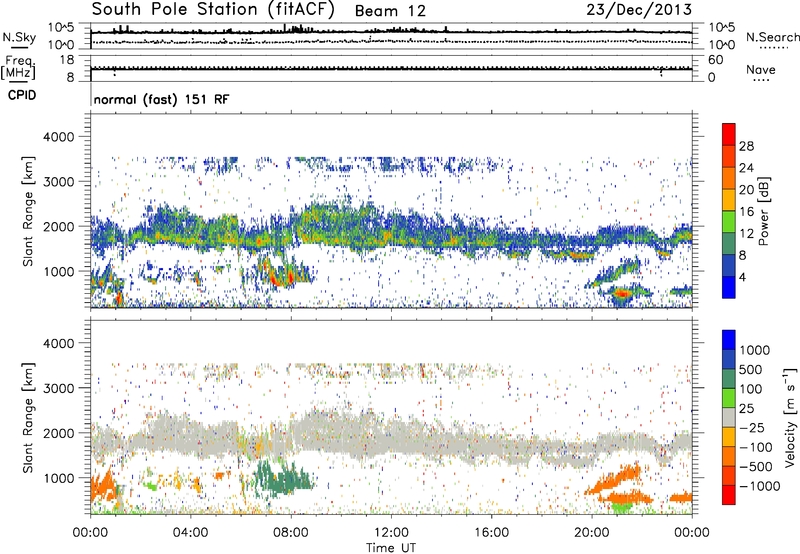This screenshot has width=800, height=554.
Task: Click the 'South Pole Station (fitACF)' title
Action: point(213,10)
